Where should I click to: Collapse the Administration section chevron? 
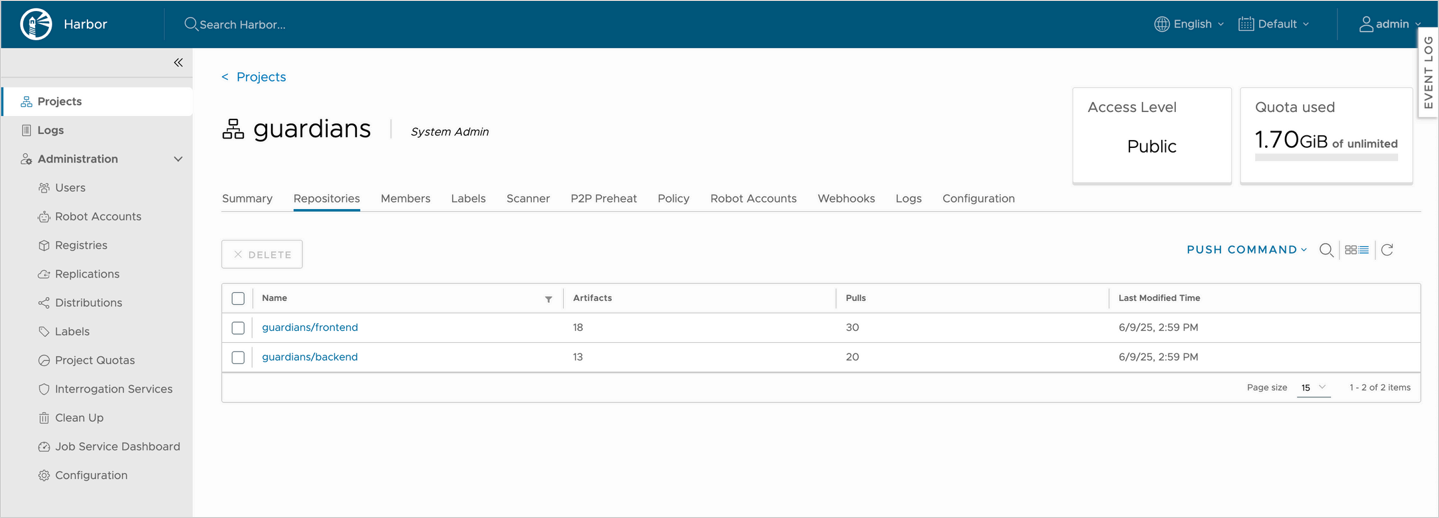point(178,159)
